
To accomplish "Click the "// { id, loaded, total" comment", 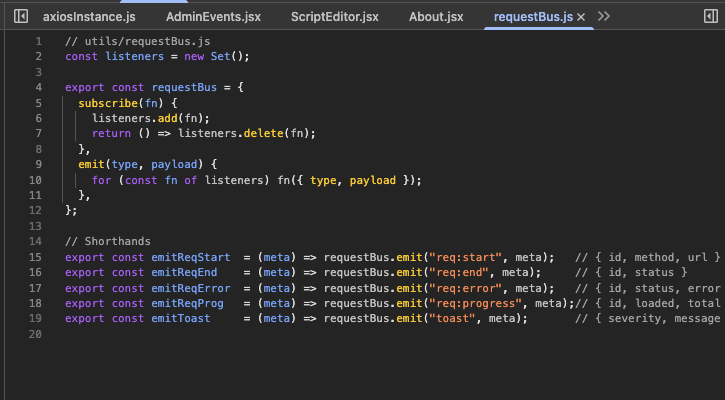I will pos(648,303).
